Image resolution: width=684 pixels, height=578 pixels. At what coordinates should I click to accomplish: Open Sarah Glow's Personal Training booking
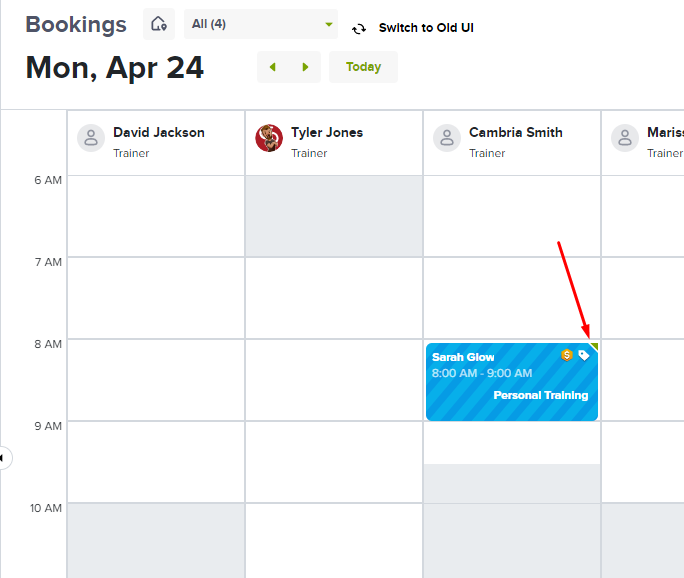[512, 382]
